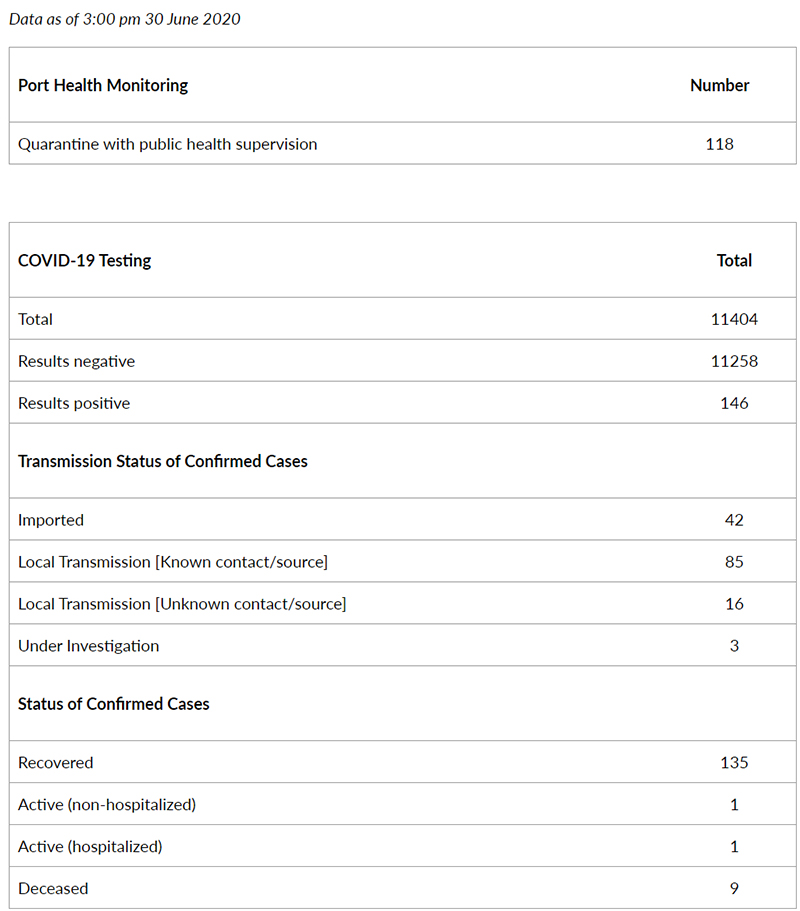This screenshot has height=911, width=800.
Task: Click the recovered value 135
Action: coord(734,763)
